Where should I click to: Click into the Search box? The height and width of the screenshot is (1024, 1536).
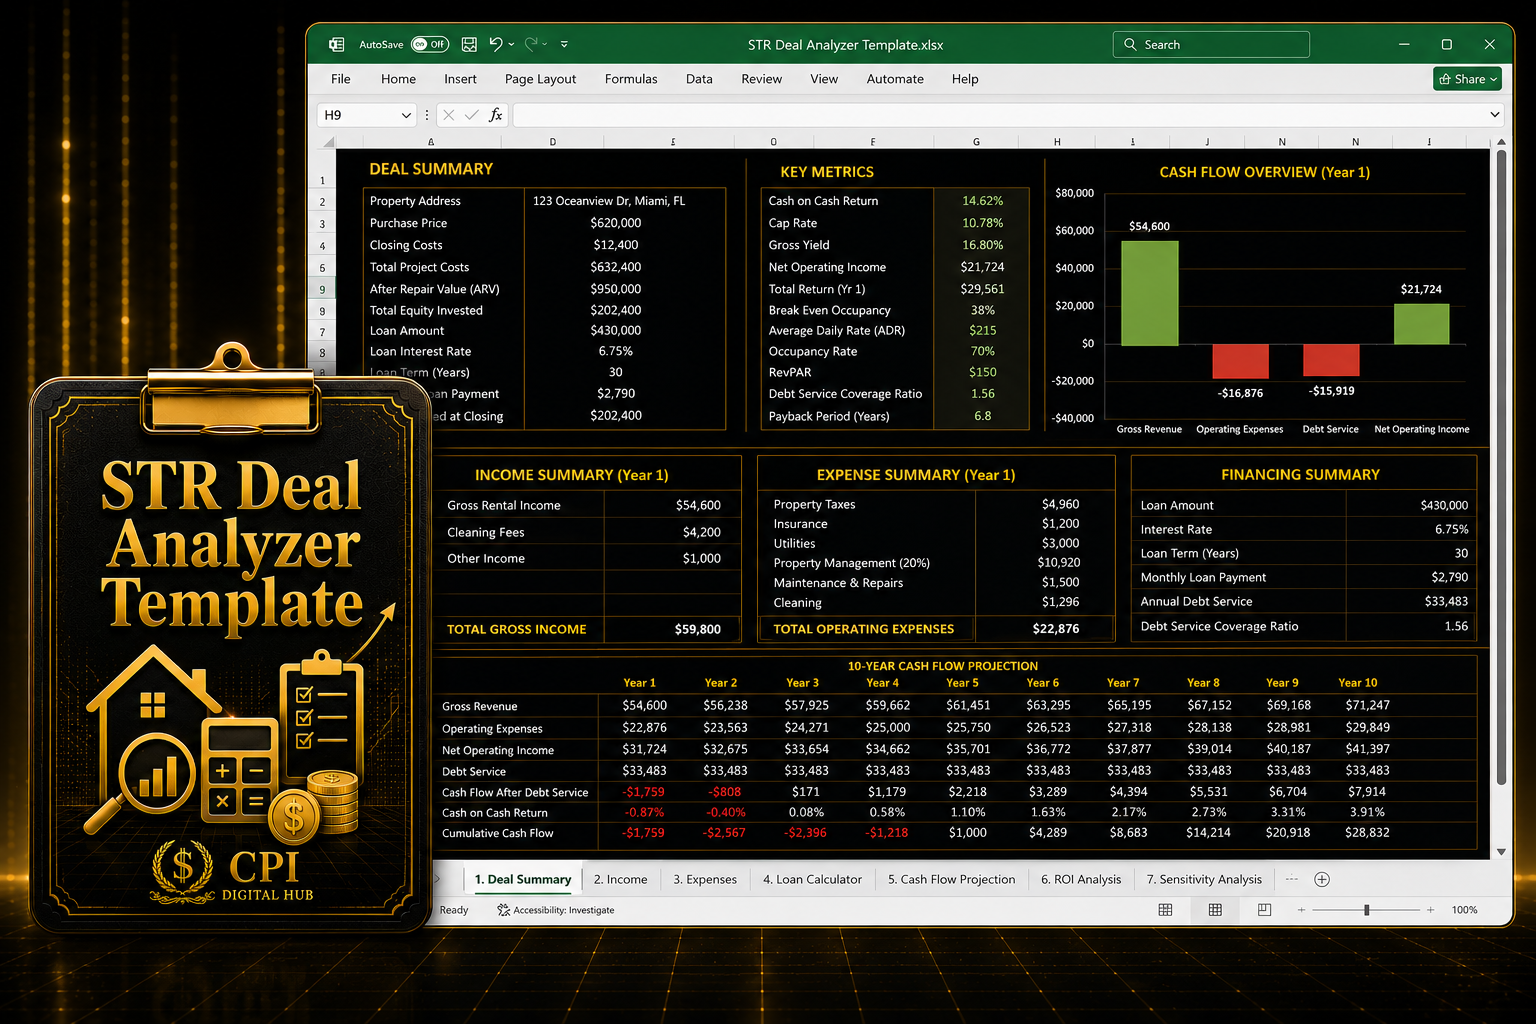(1211, 44)
